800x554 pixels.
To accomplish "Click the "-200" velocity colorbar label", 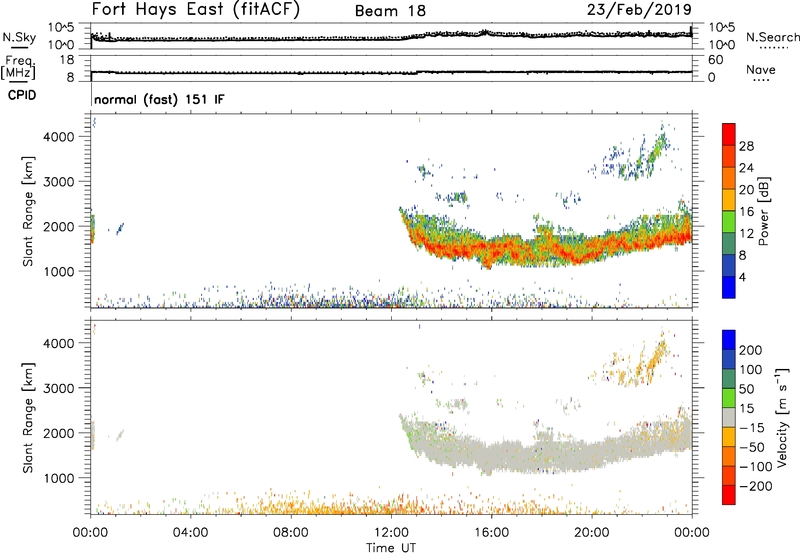I will click(x=756, y=486).
